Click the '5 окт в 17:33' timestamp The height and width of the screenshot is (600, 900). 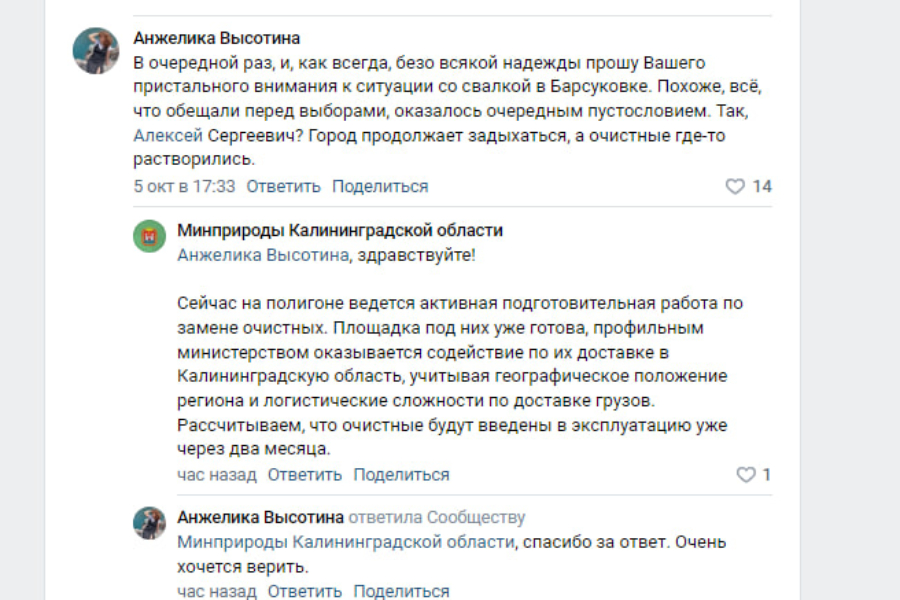click(184, 186)
